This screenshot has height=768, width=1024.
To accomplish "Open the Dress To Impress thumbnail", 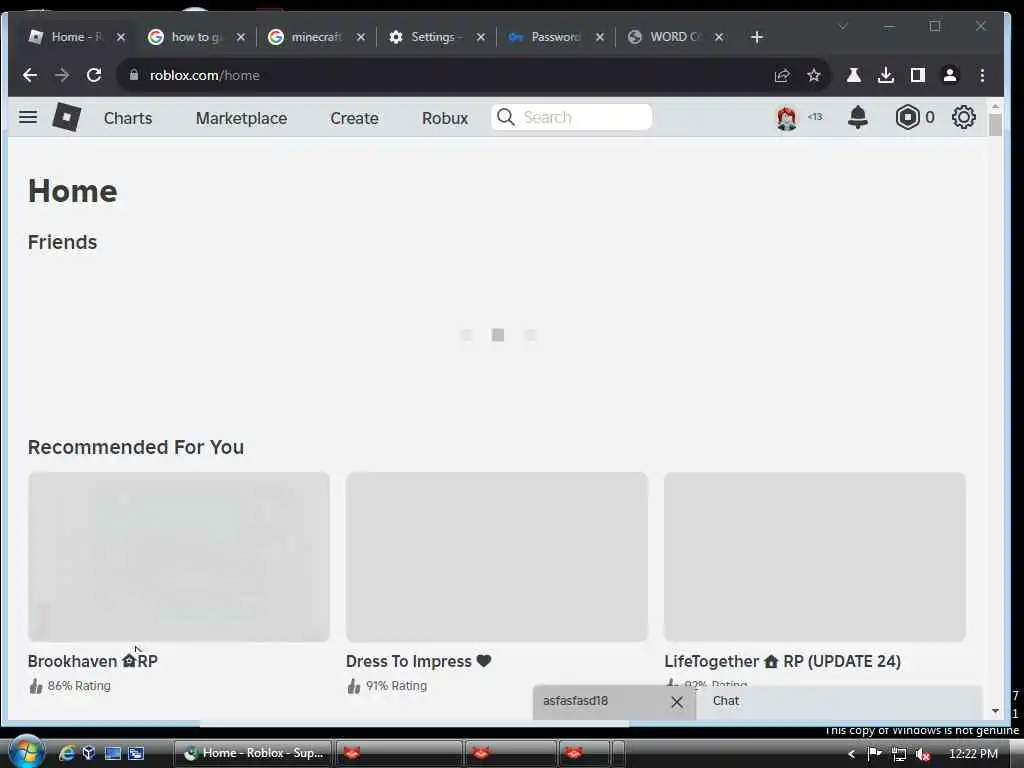I will 497,557.
